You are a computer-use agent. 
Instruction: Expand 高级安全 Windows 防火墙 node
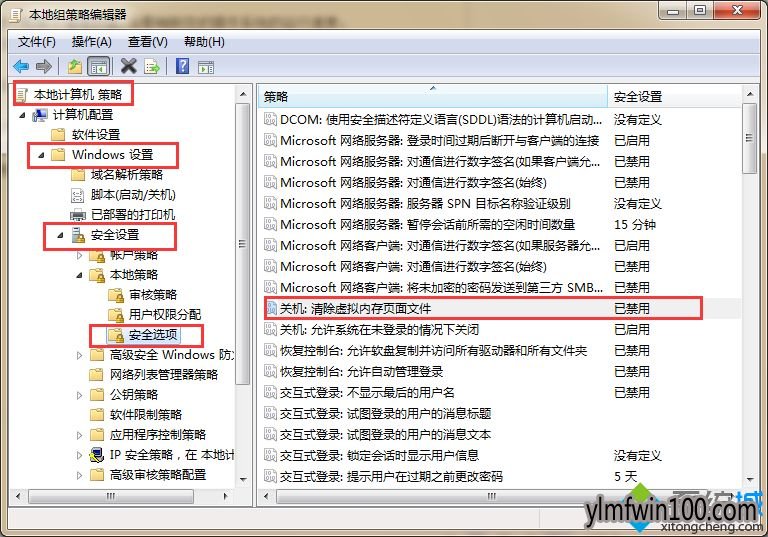point(79,355)
